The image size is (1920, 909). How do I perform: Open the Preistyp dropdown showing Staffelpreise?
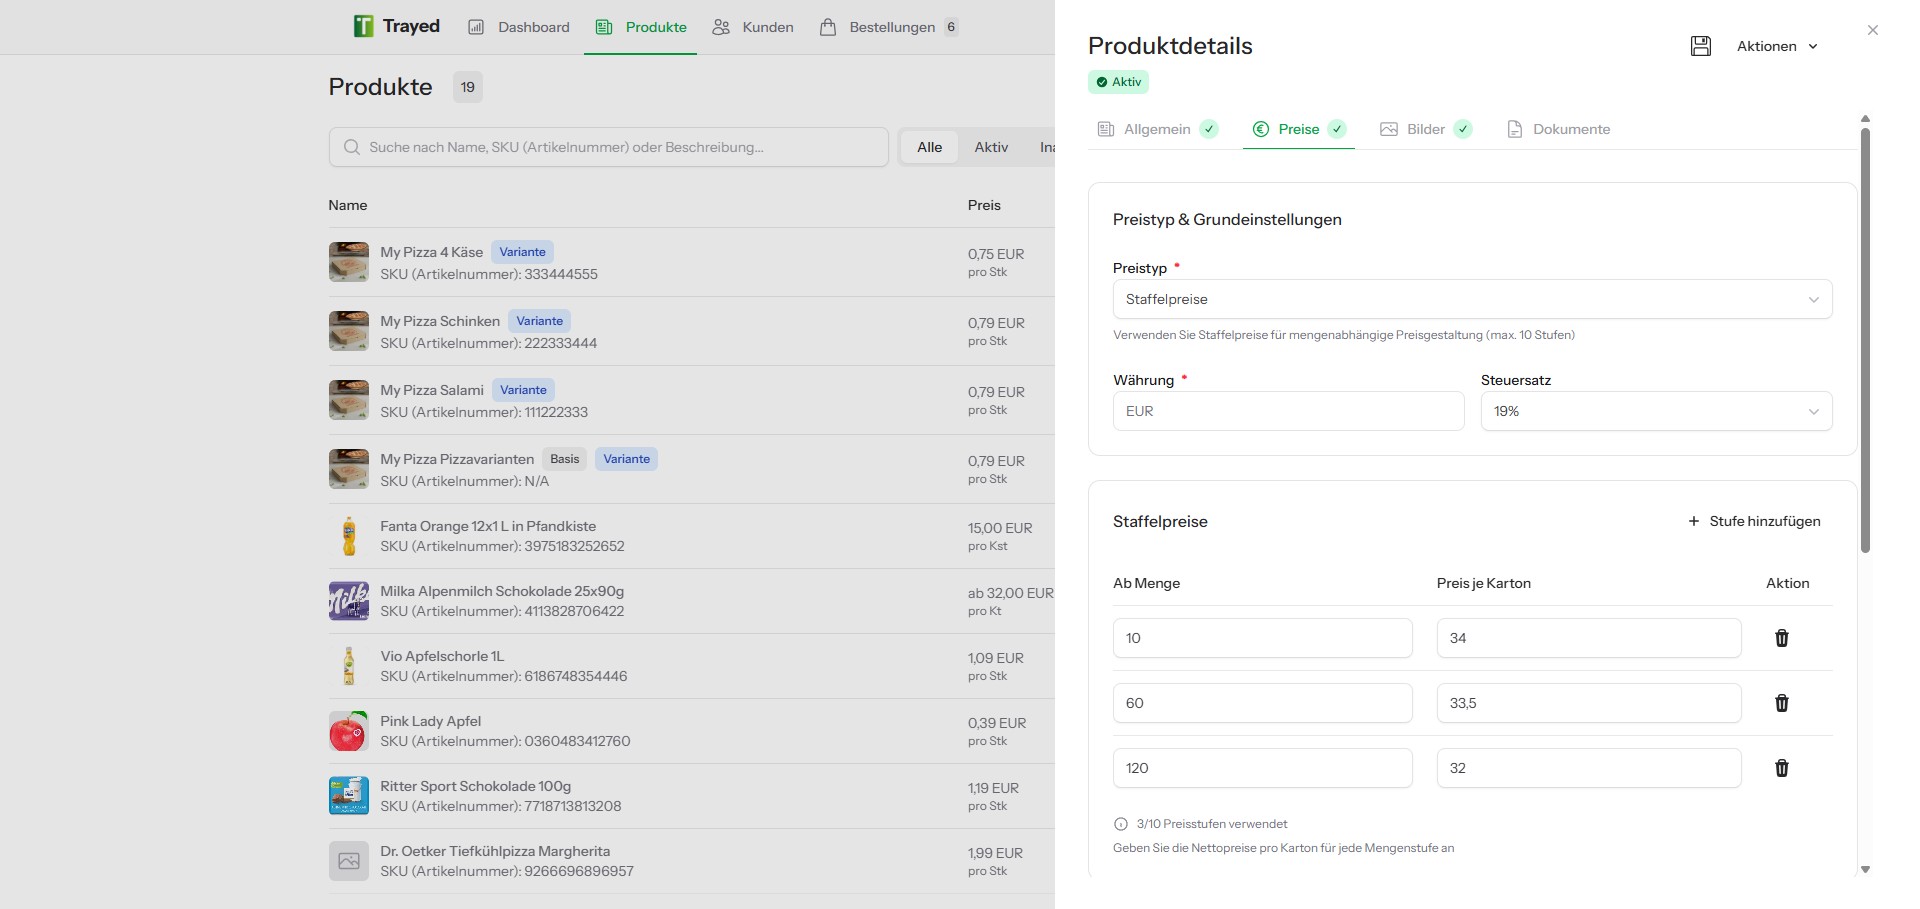1471,299
